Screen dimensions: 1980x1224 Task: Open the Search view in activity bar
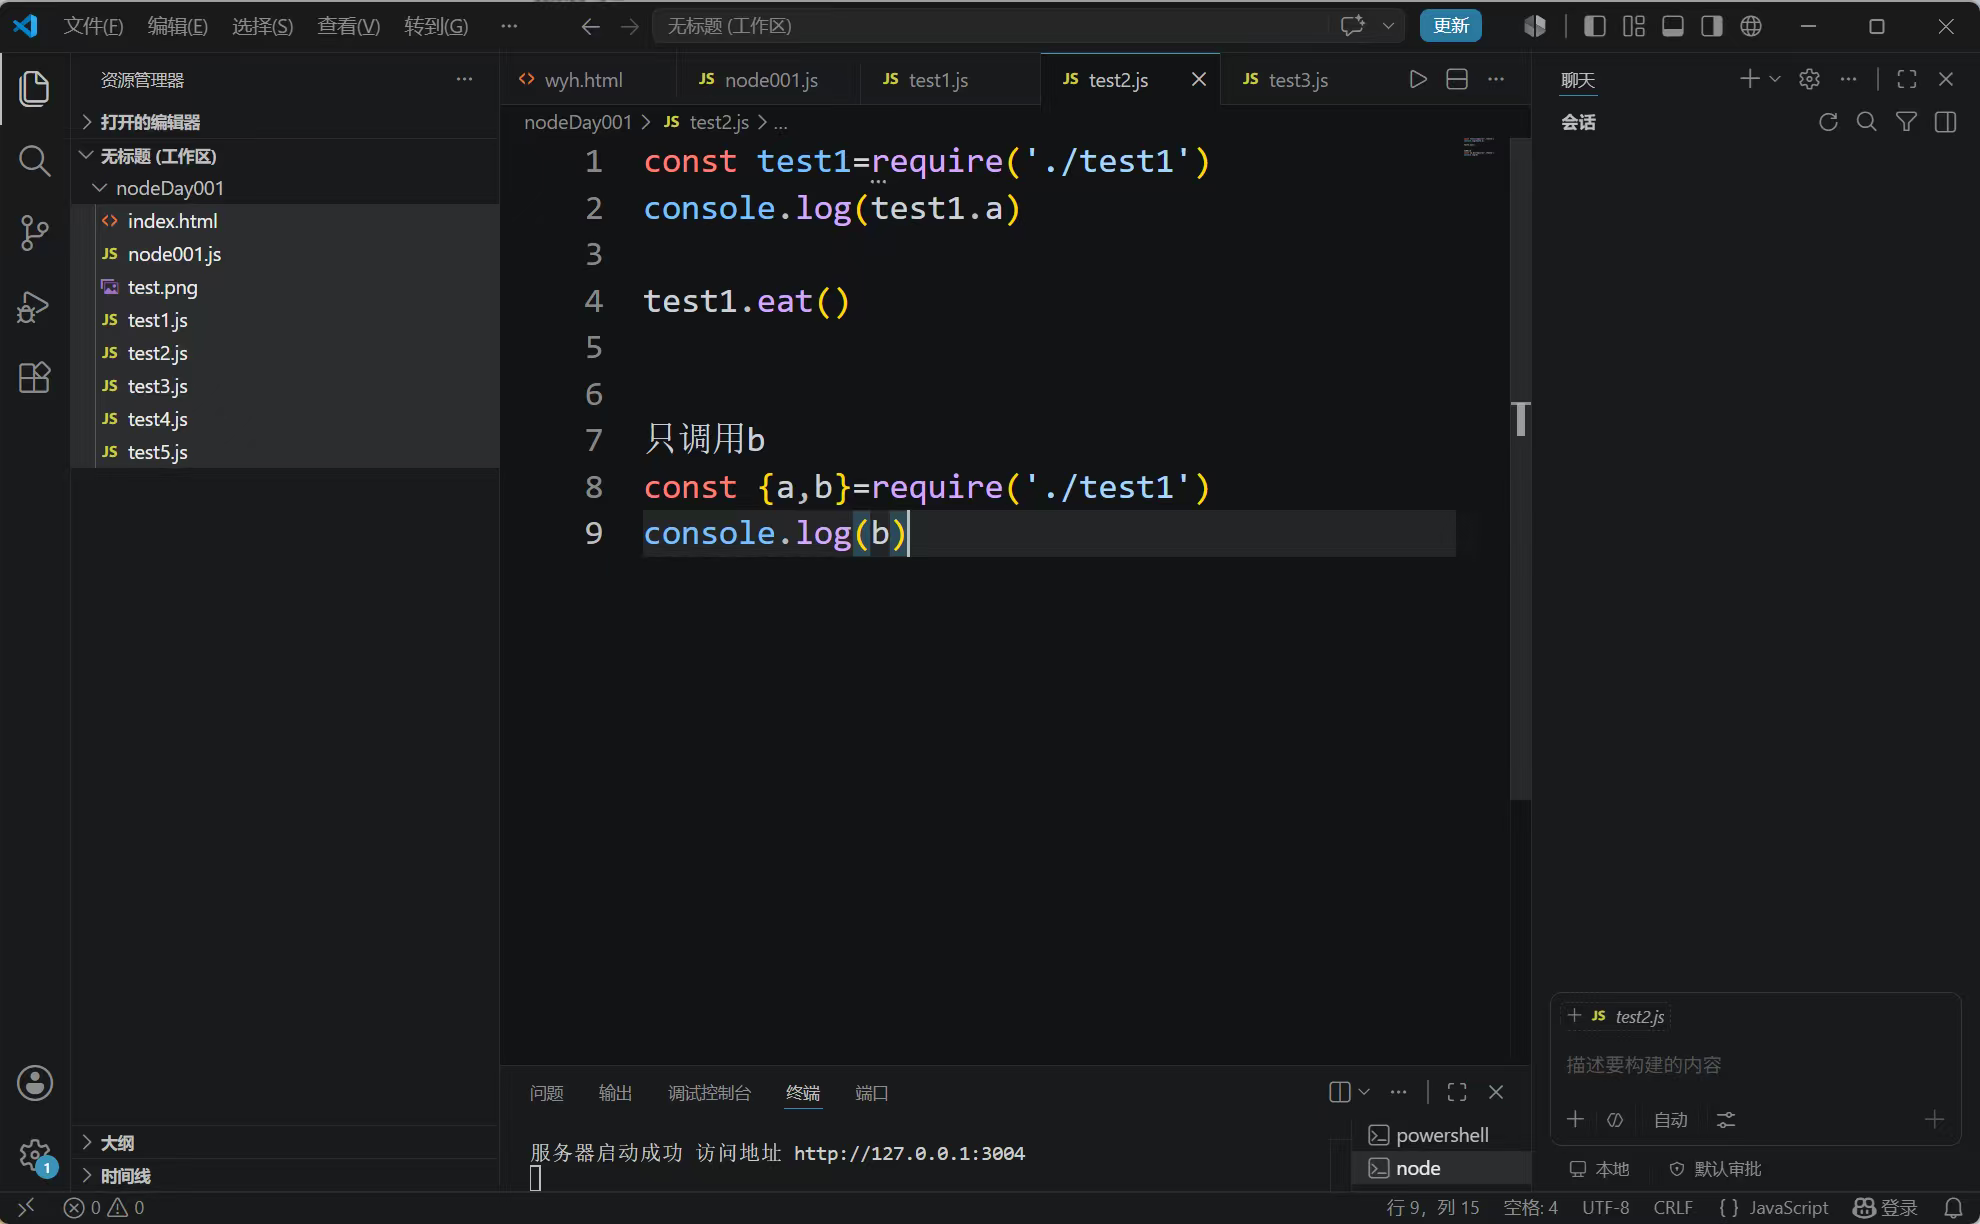click(34, 161)
